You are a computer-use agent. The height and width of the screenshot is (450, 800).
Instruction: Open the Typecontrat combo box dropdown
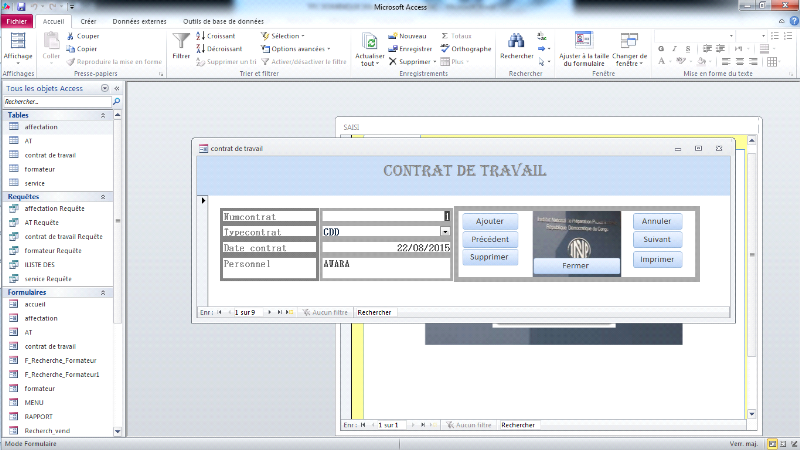point(446,231)
